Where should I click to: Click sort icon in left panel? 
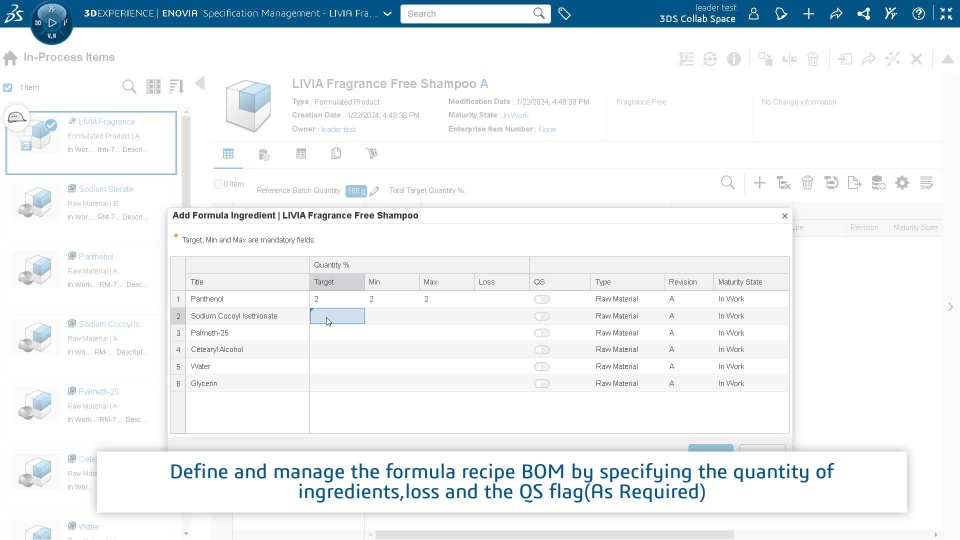pyautogui.click(x=176, y=86)
